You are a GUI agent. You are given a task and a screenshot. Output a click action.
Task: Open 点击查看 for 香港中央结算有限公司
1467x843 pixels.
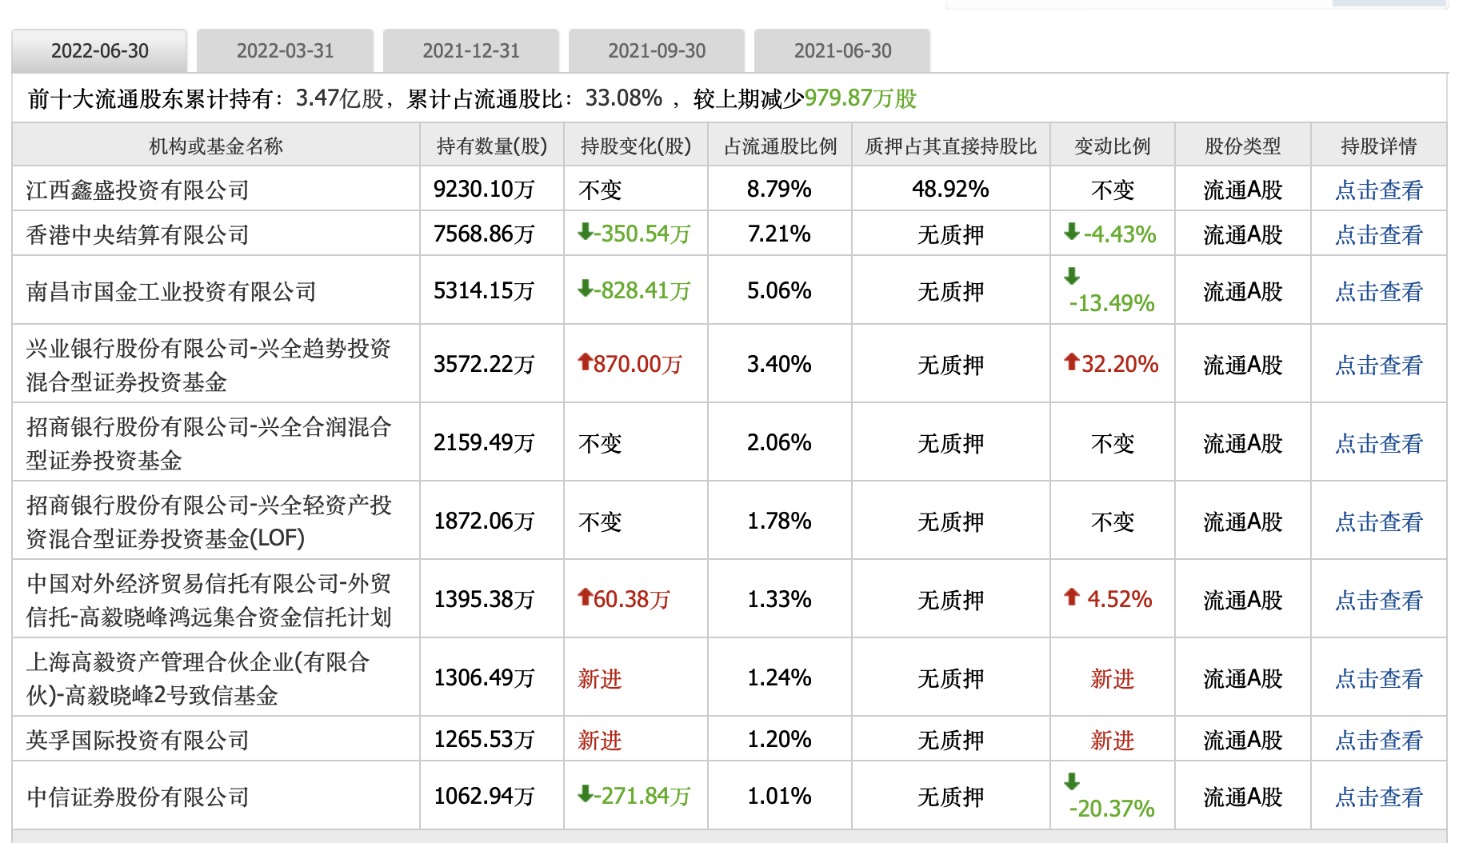(1379, 235)
